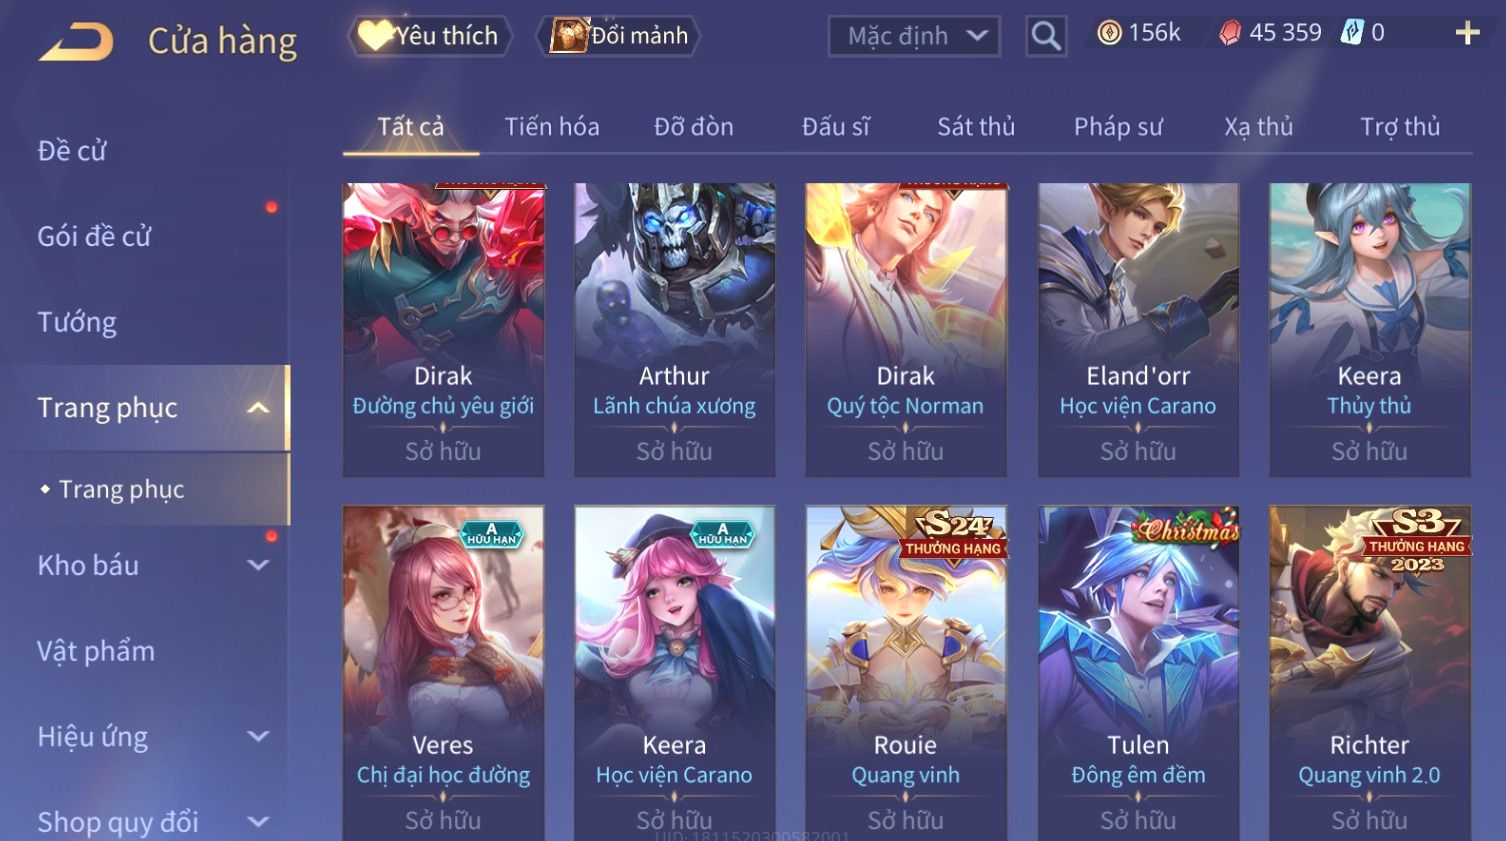Screen dimensions: 1506x841
Task: Open Arthur Lãnh chúa xương skin card
Action: click(x=674, y=329)
